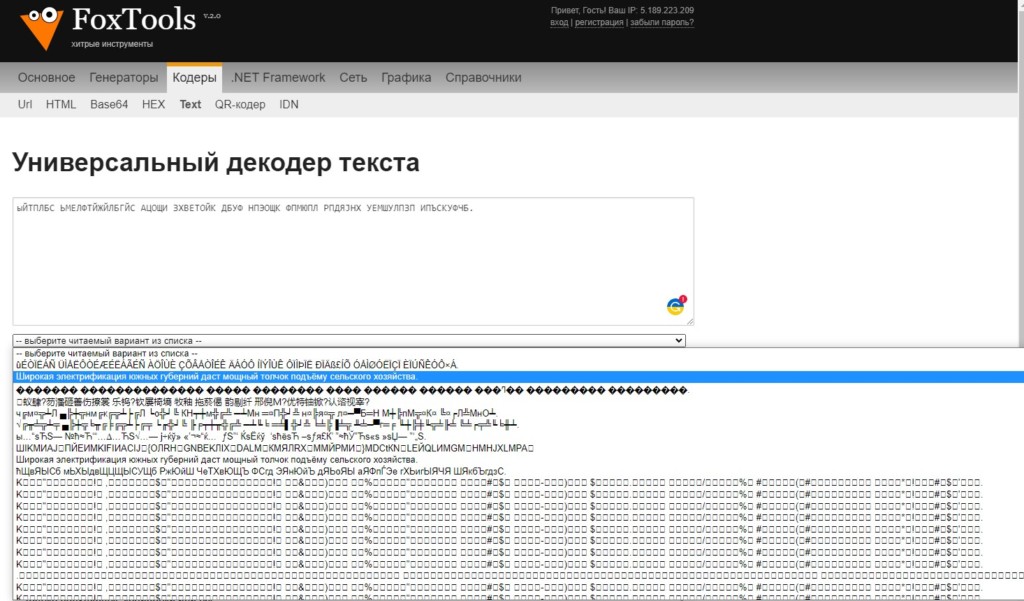Go to the HTML coder submenu
The width and height of the screenshot is (1024, 601).
(61, 105)
